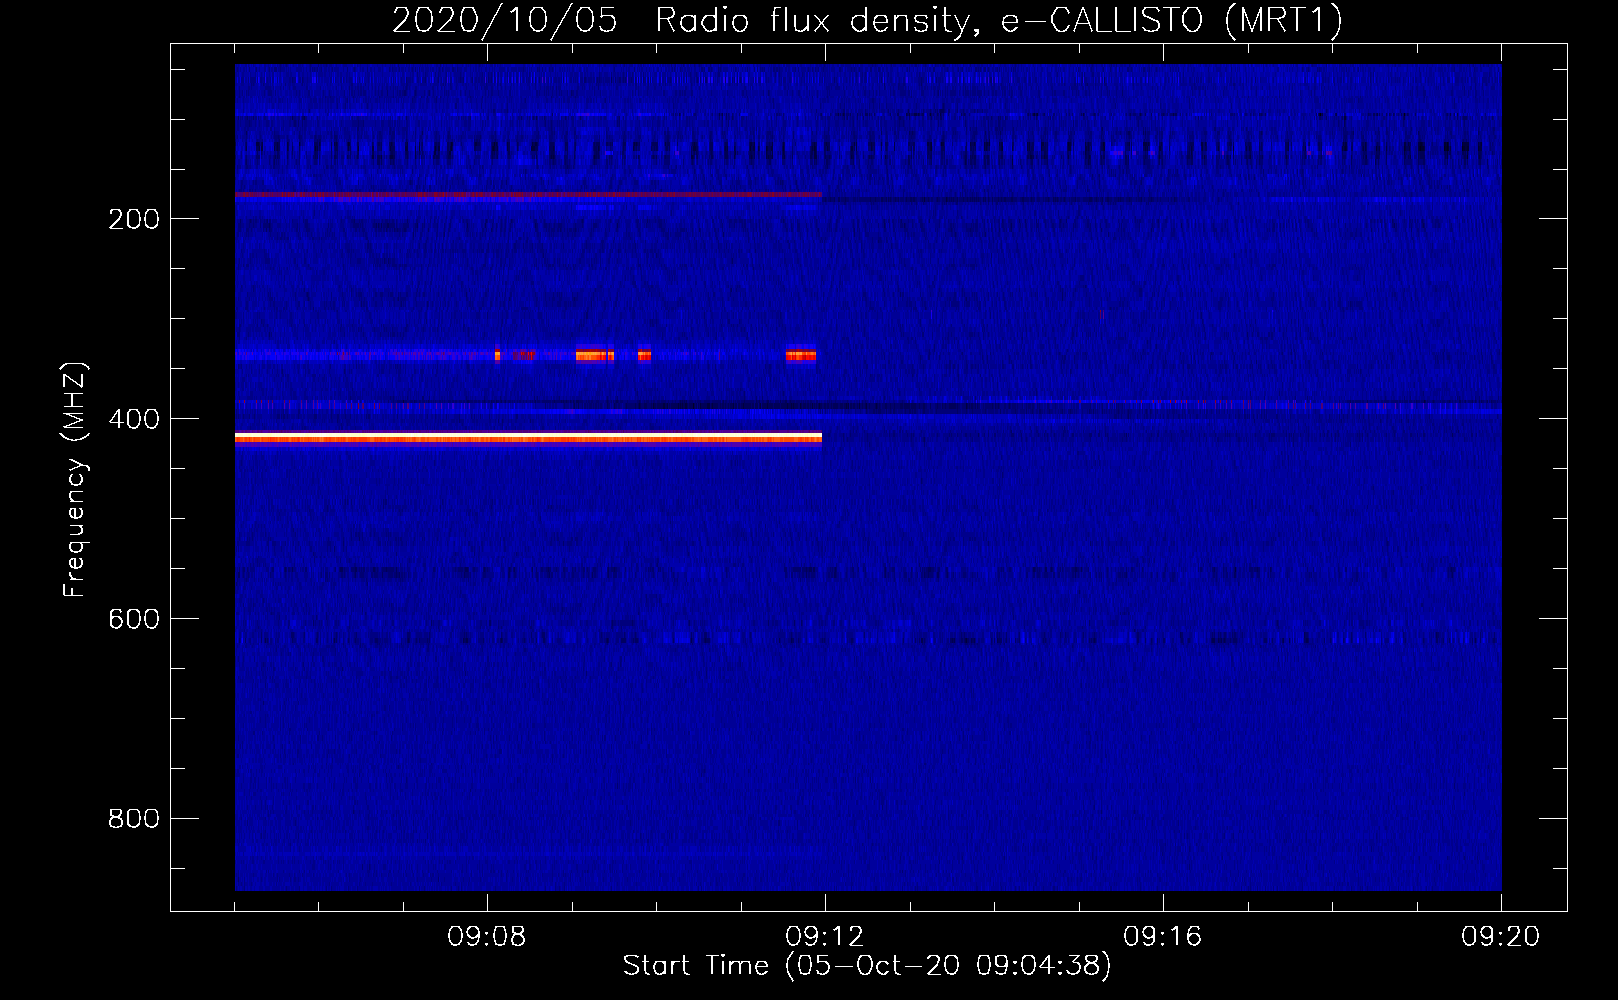Click the 09:16 time tick label
Image resolution: width=1618 pixels, height=1000 pixels.
(1163, 937)
